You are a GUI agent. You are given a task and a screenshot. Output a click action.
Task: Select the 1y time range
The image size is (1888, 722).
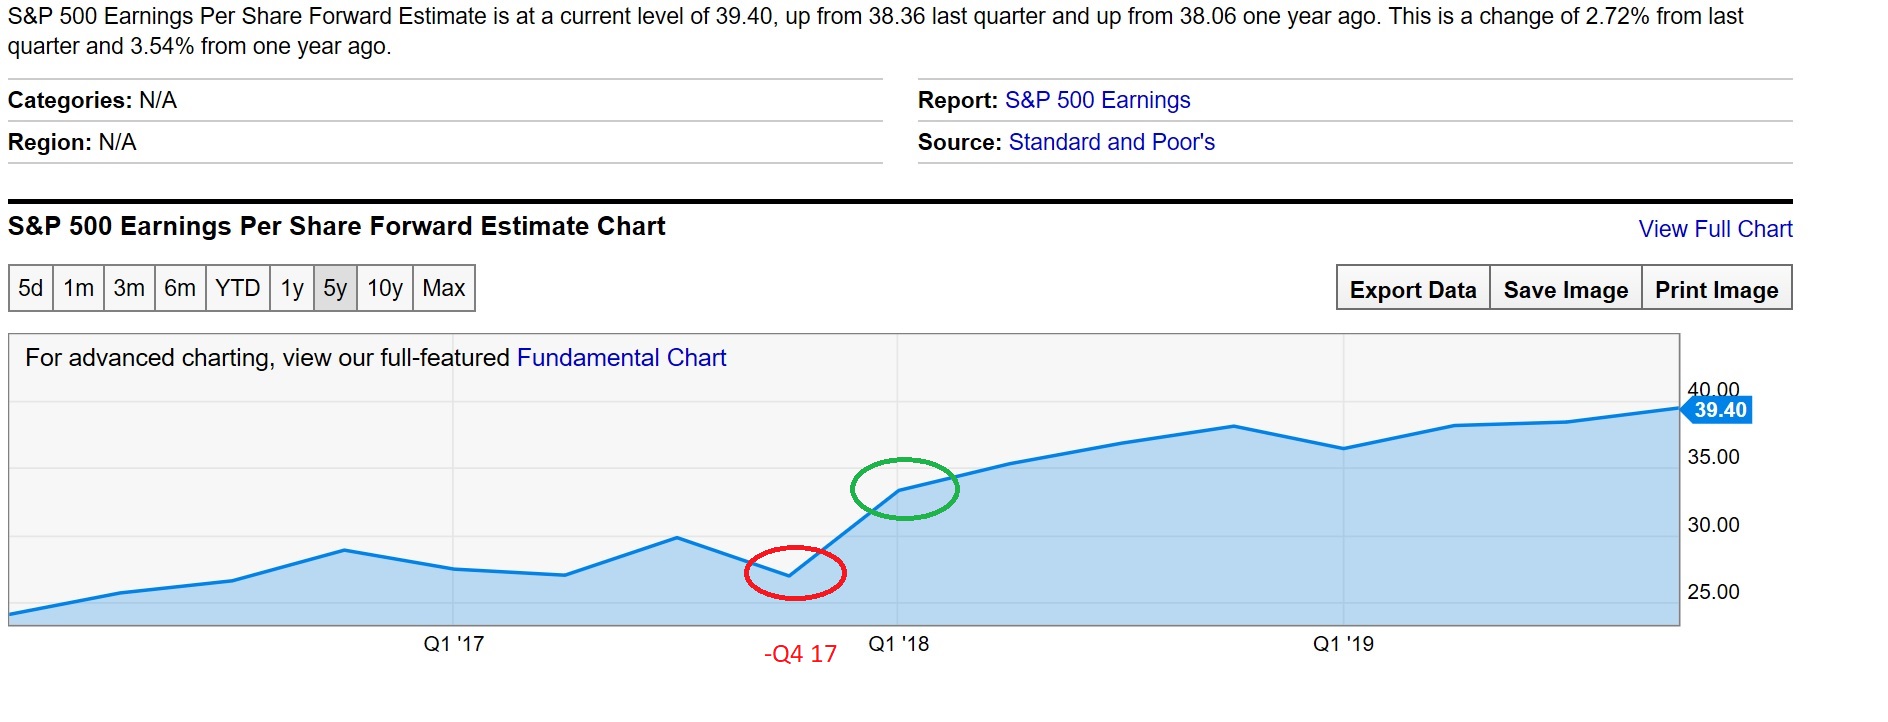coord(292,289)
